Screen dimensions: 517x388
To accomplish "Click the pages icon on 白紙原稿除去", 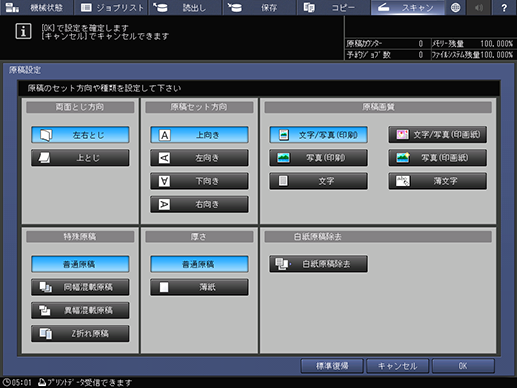I will [x=283, y=264].
